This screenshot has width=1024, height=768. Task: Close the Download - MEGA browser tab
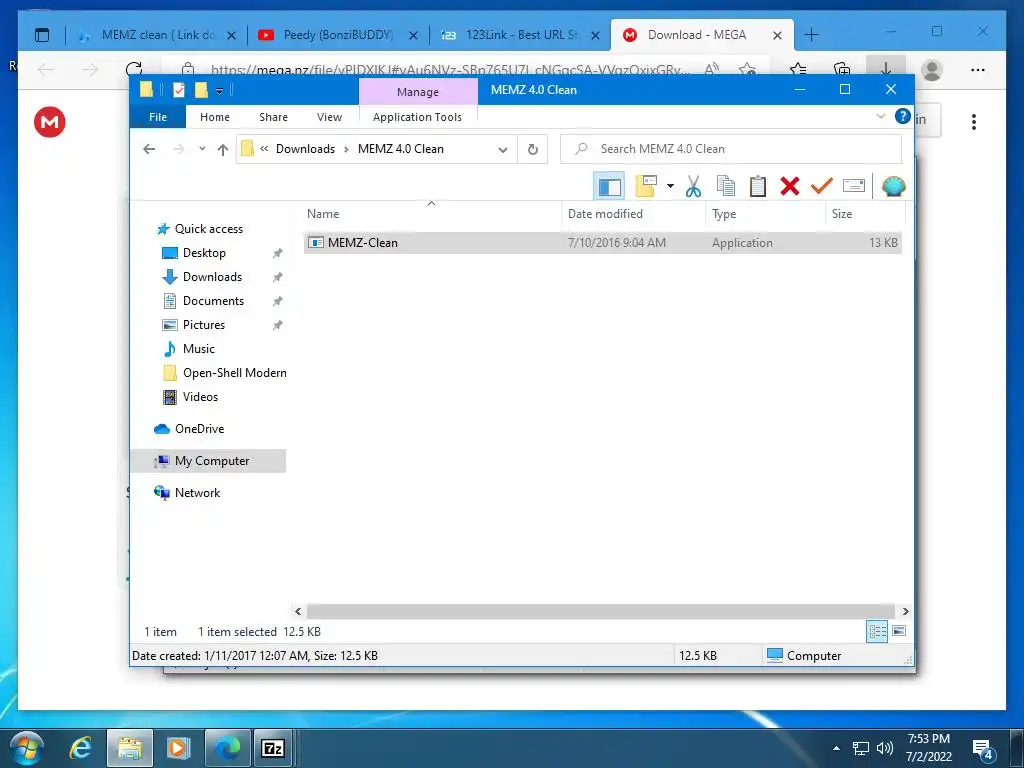click(777, 36)
